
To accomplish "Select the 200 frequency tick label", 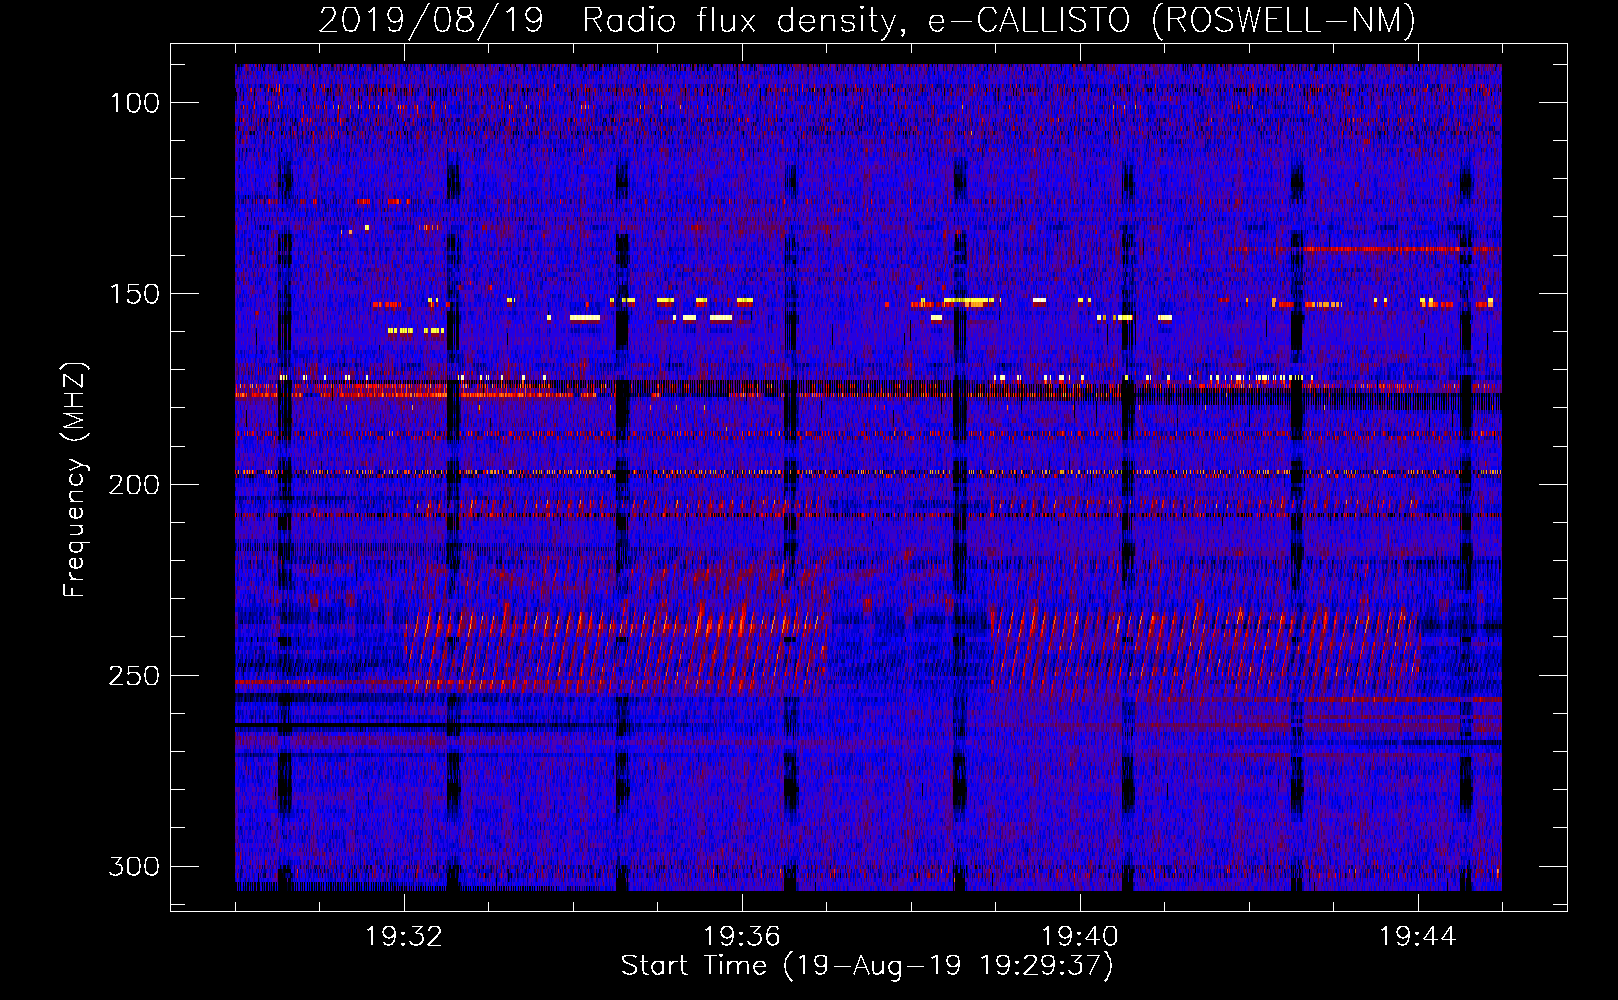I will coord(135,485).
